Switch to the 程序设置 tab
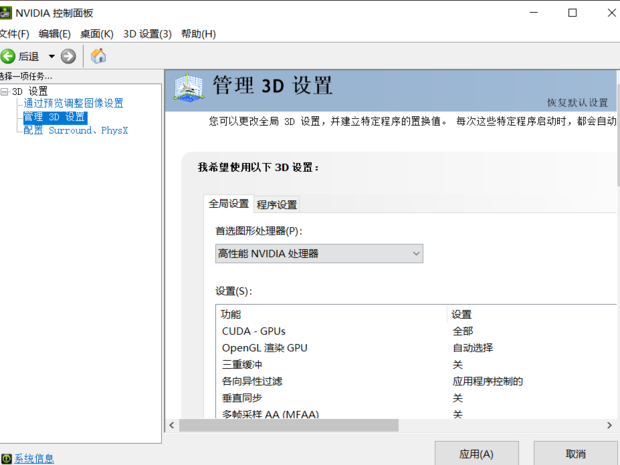This screenshot has height=465, width=620. [x=276, y=205]
